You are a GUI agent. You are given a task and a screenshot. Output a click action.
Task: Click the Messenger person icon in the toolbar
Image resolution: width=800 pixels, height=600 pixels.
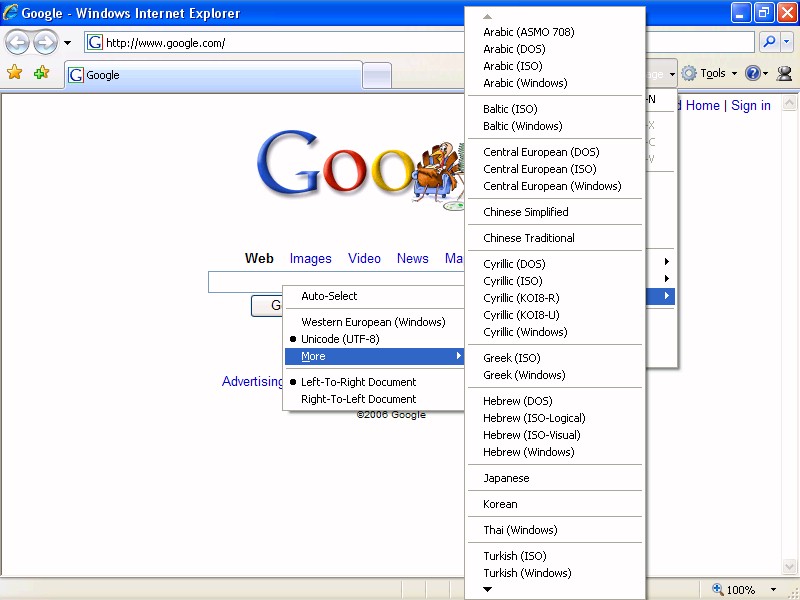click(784, 73)
